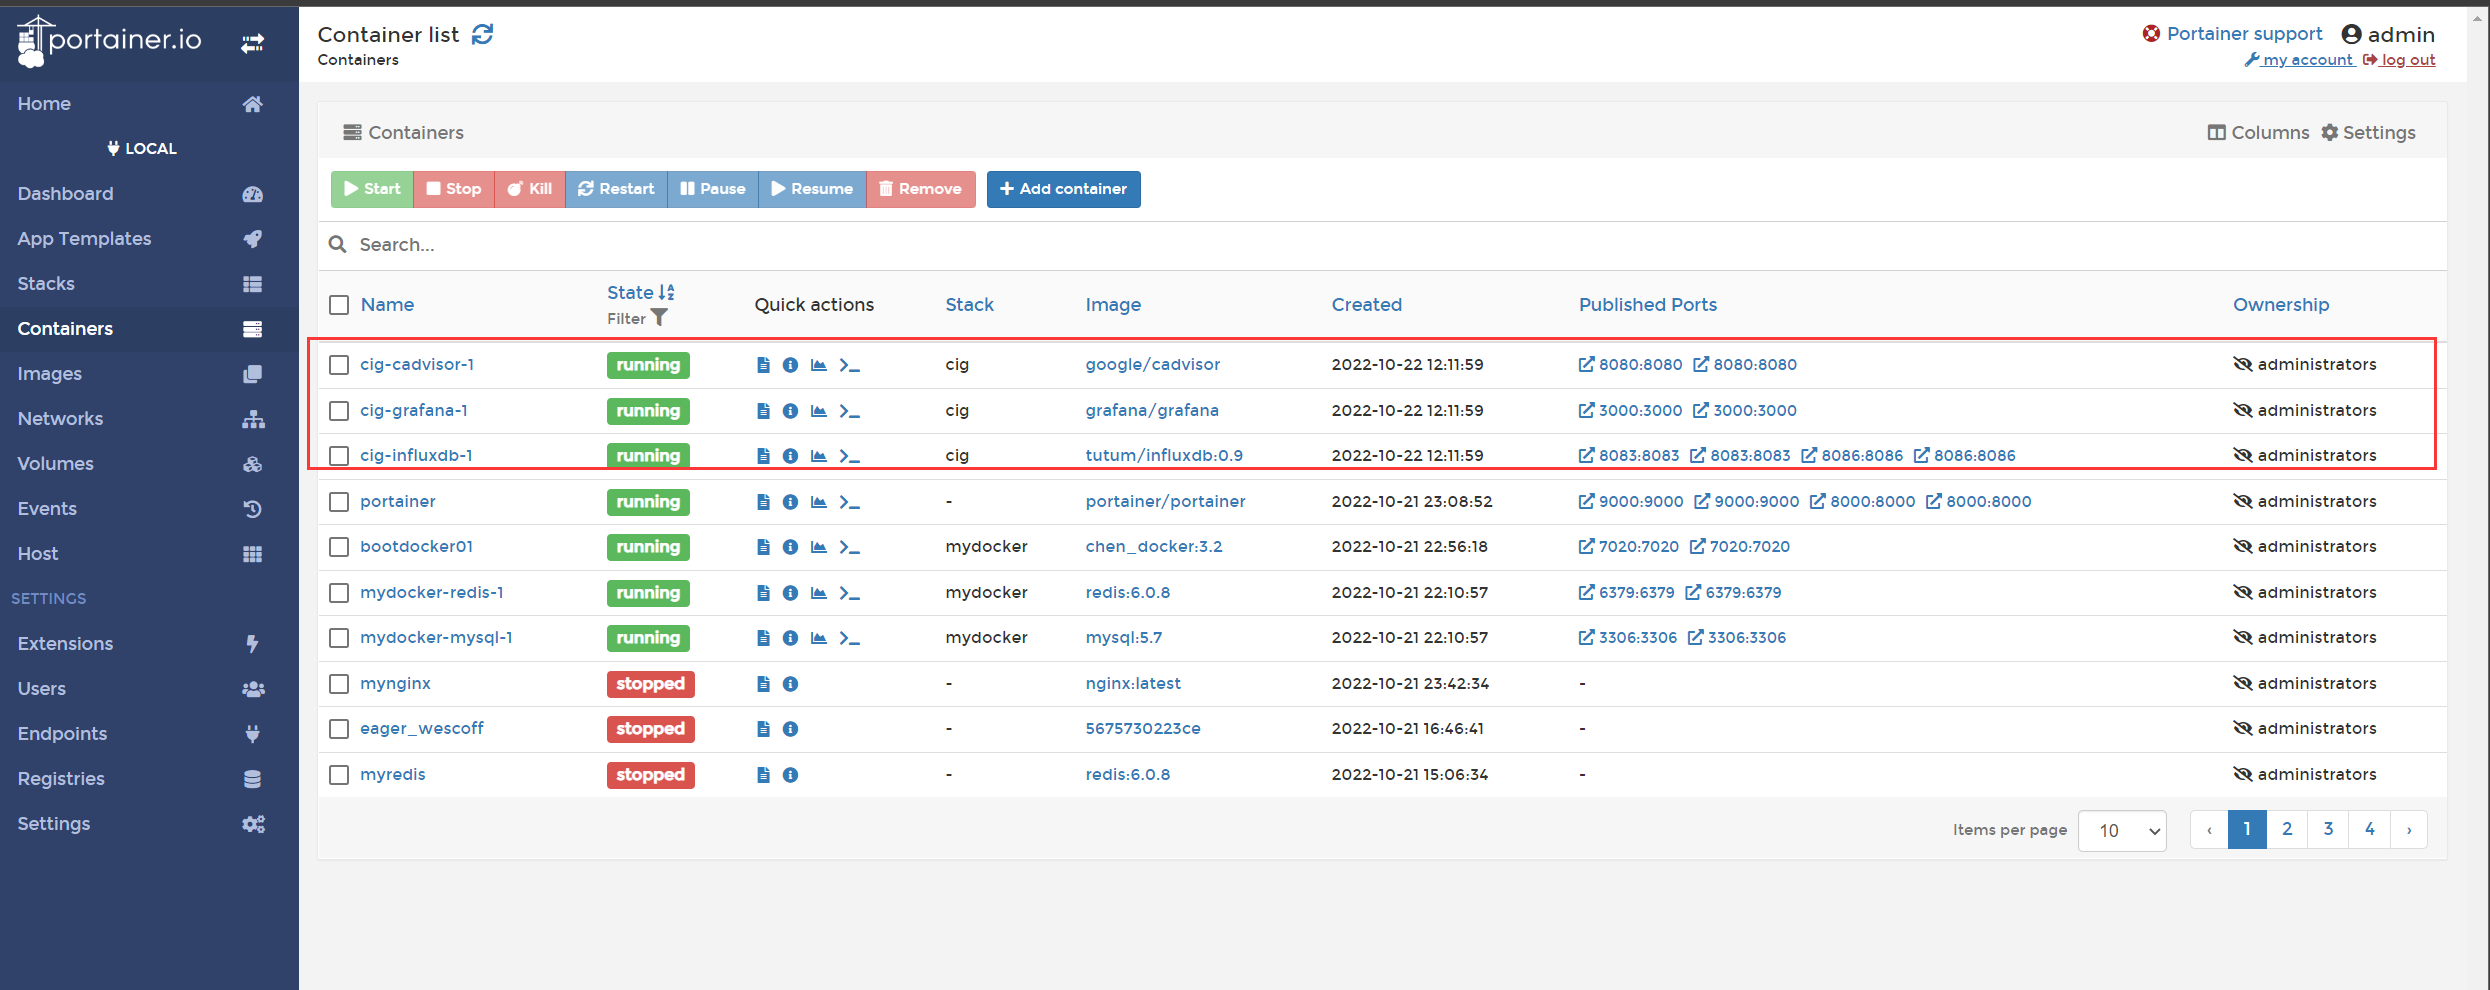Open the table Settings menu
This screenshot has height=990, width=2490.
click(x=2368, y=133)
